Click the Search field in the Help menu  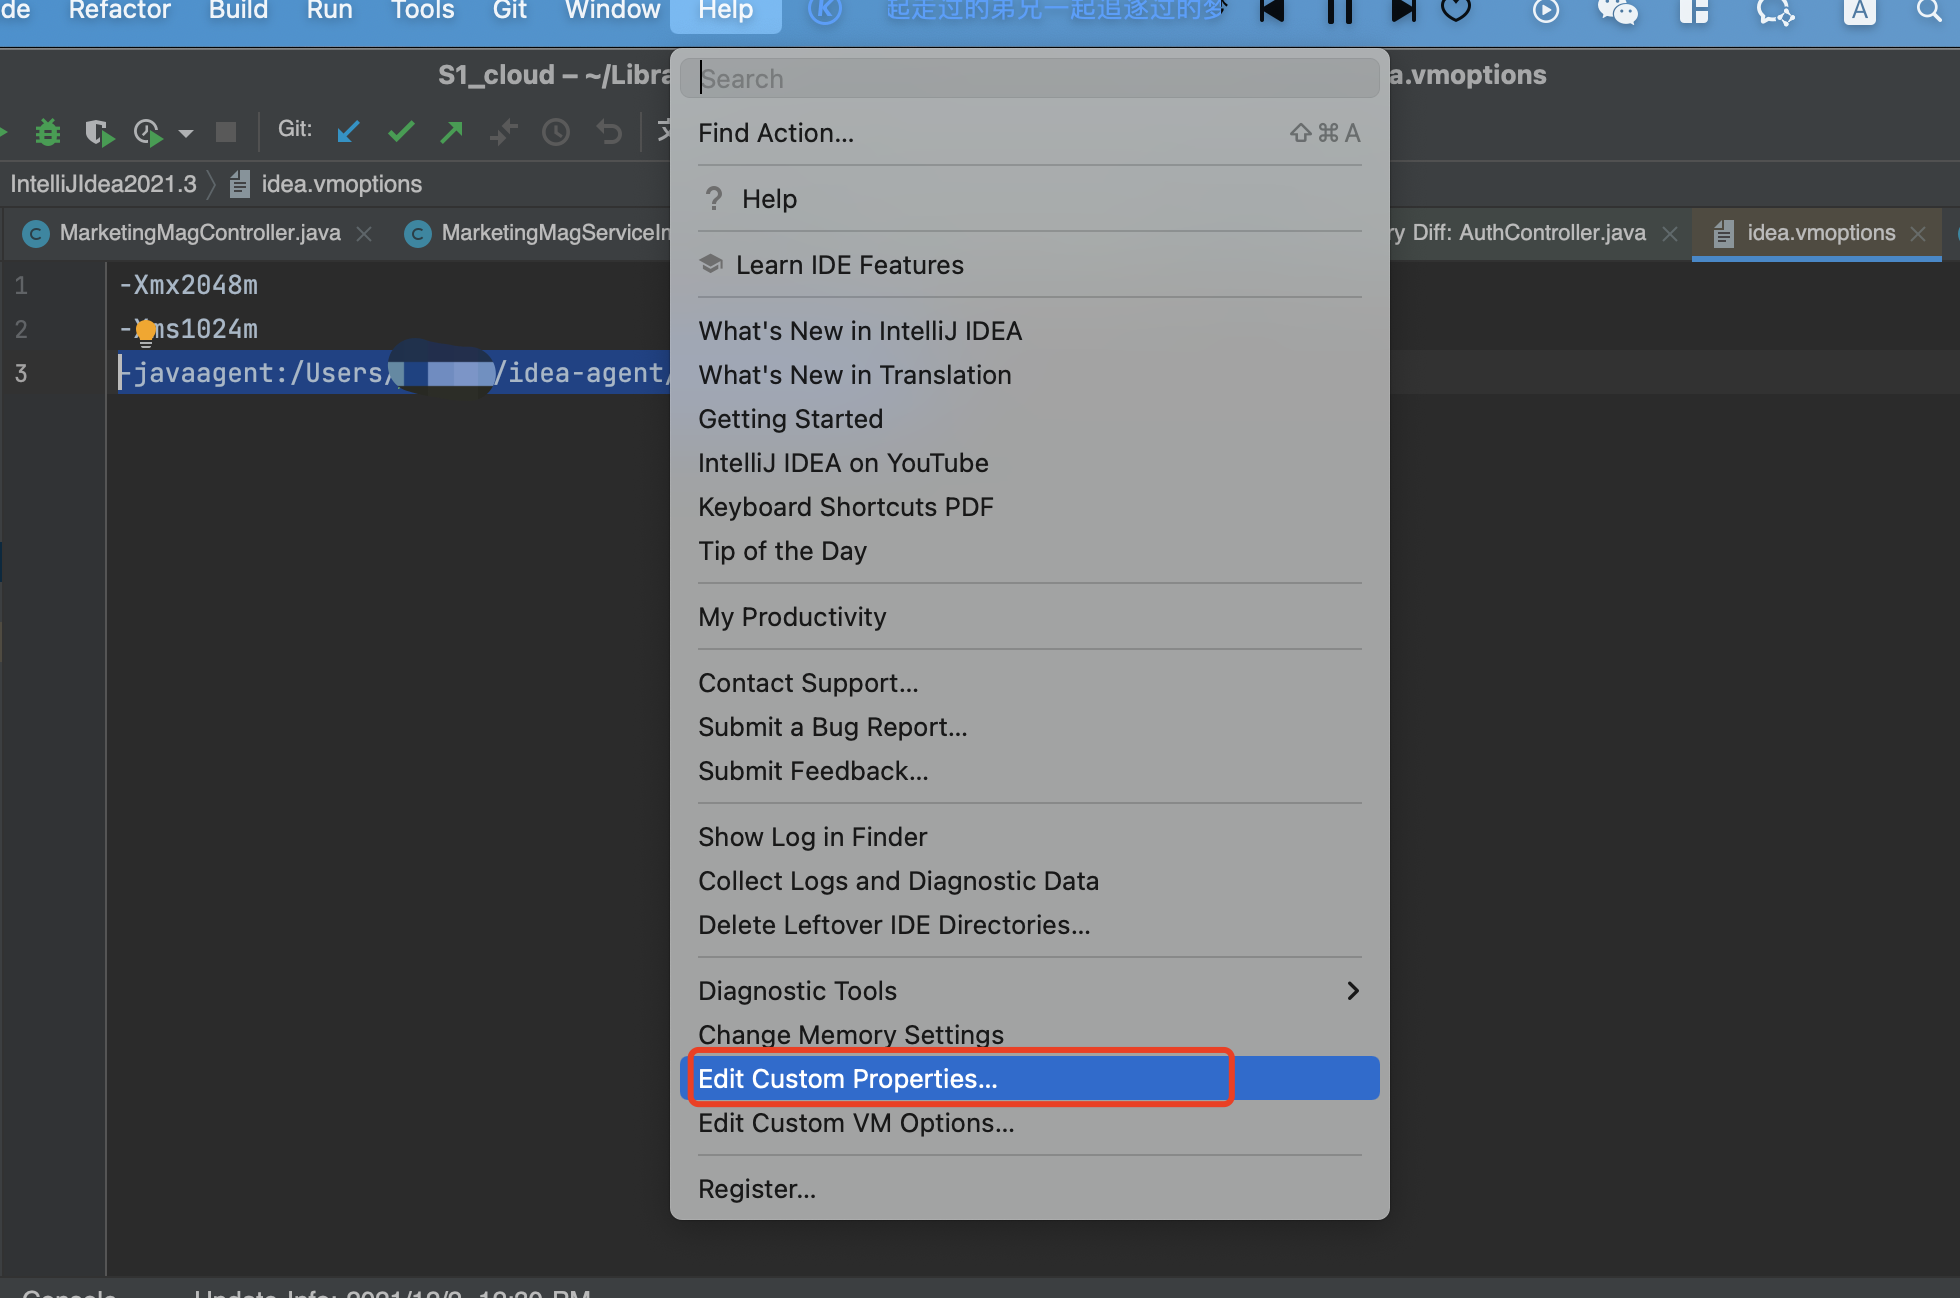tap(1030, 78)
